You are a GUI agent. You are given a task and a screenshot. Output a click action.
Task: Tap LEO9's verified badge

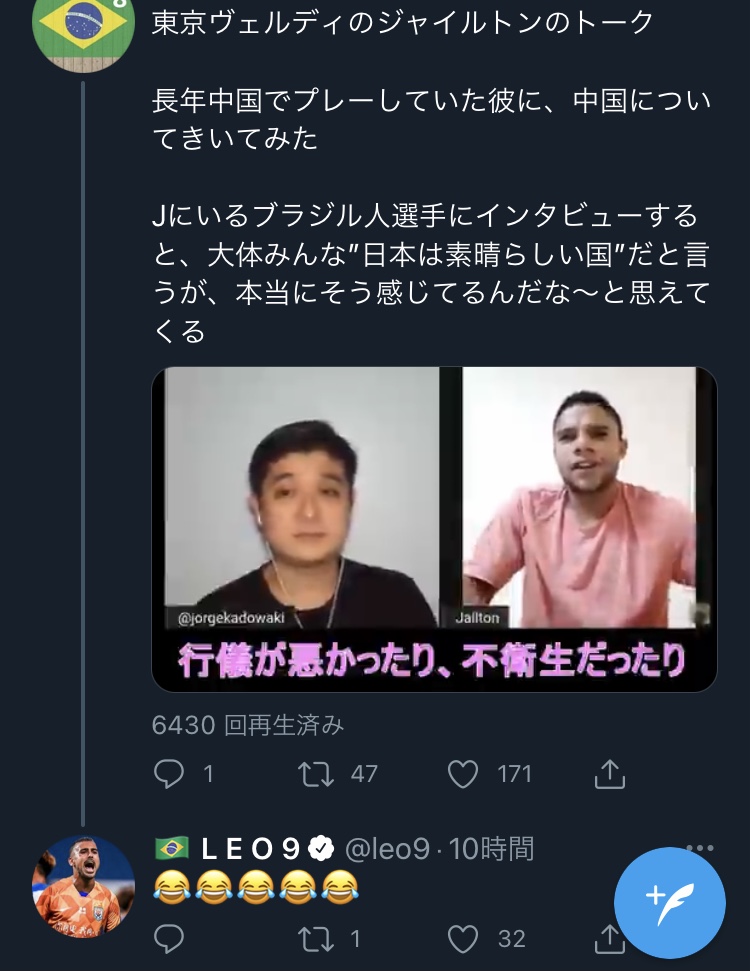[x=320, y=849]
